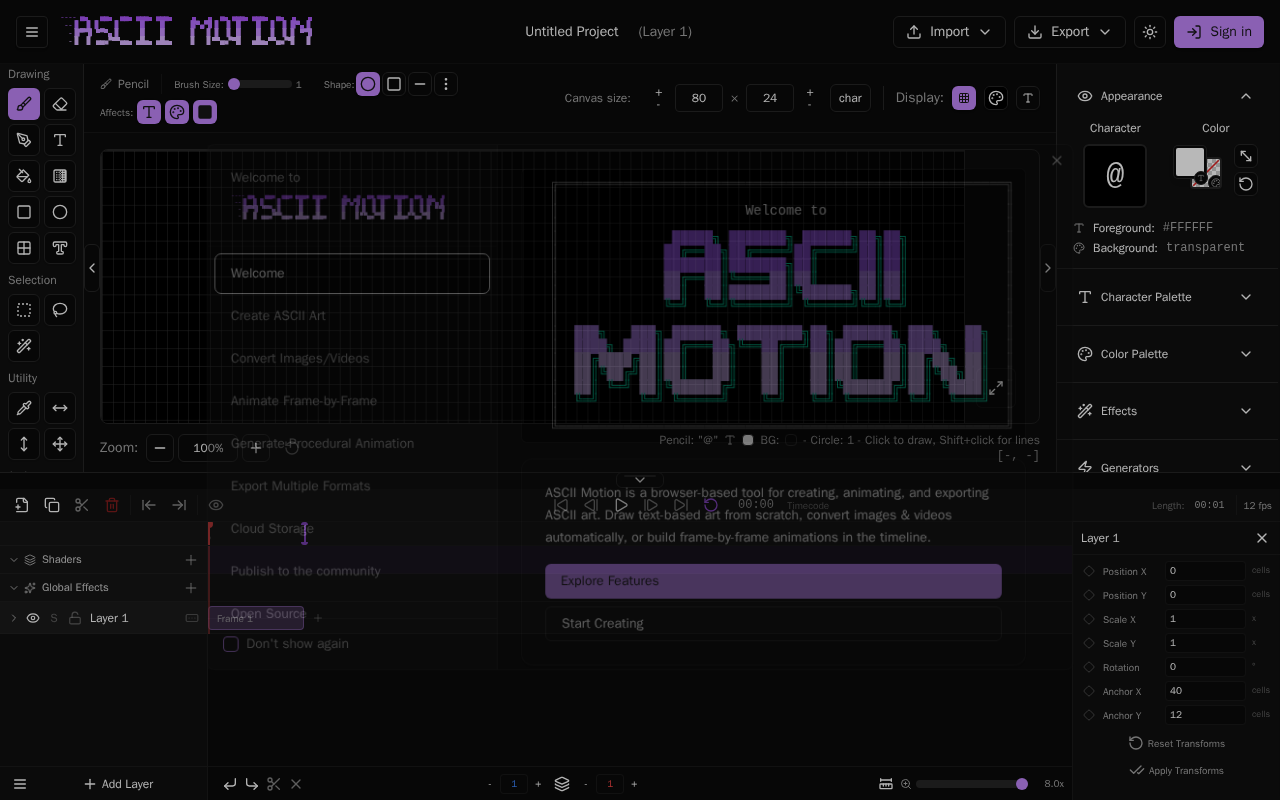The width and height of the screenshot is (1280, 800).
Task: Select the Eraser tool
Action: click(60, 104)
